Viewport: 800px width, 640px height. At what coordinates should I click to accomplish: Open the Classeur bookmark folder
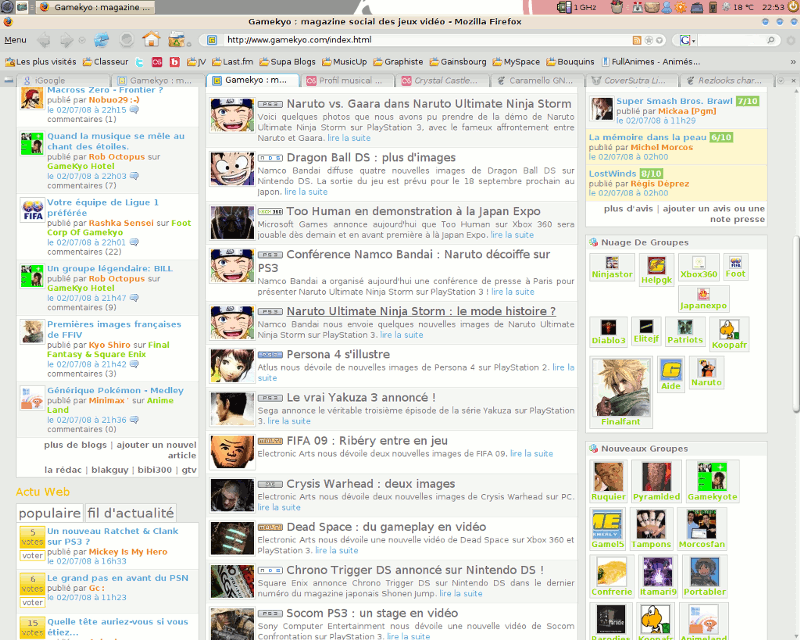click(x=106, y=62)
